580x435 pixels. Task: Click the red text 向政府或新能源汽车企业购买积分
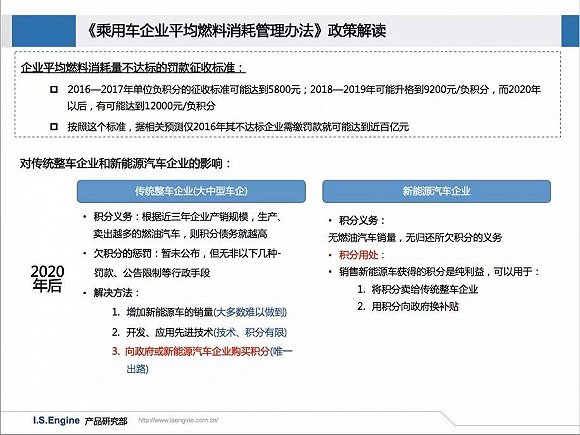(x=197, y=351)
